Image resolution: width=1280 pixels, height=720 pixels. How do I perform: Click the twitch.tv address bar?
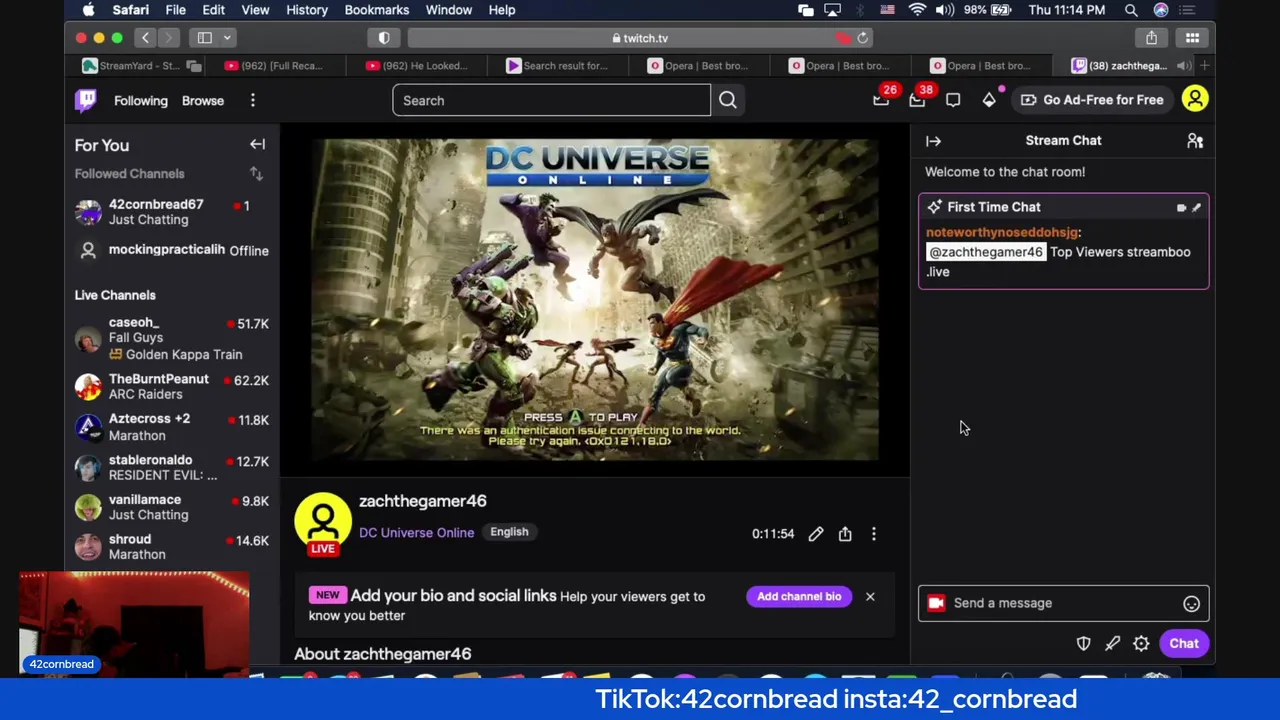639,38
